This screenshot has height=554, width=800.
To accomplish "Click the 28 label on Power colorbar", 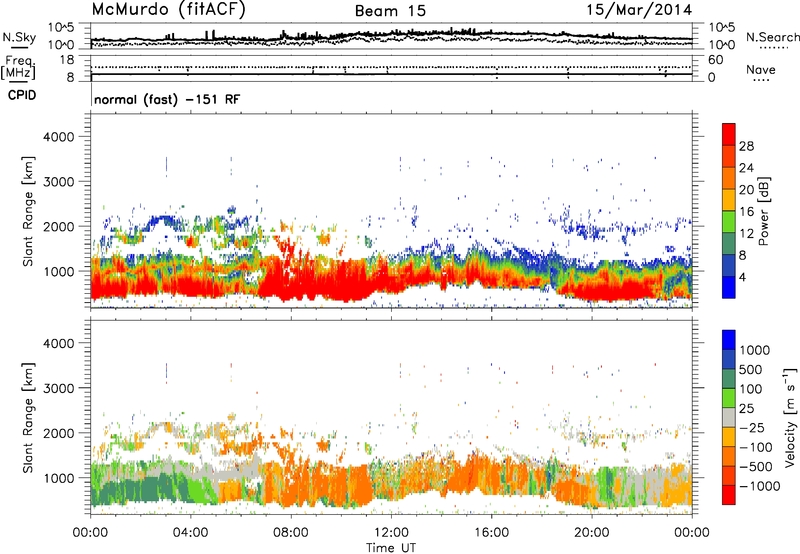I will [x=746, y=146].
